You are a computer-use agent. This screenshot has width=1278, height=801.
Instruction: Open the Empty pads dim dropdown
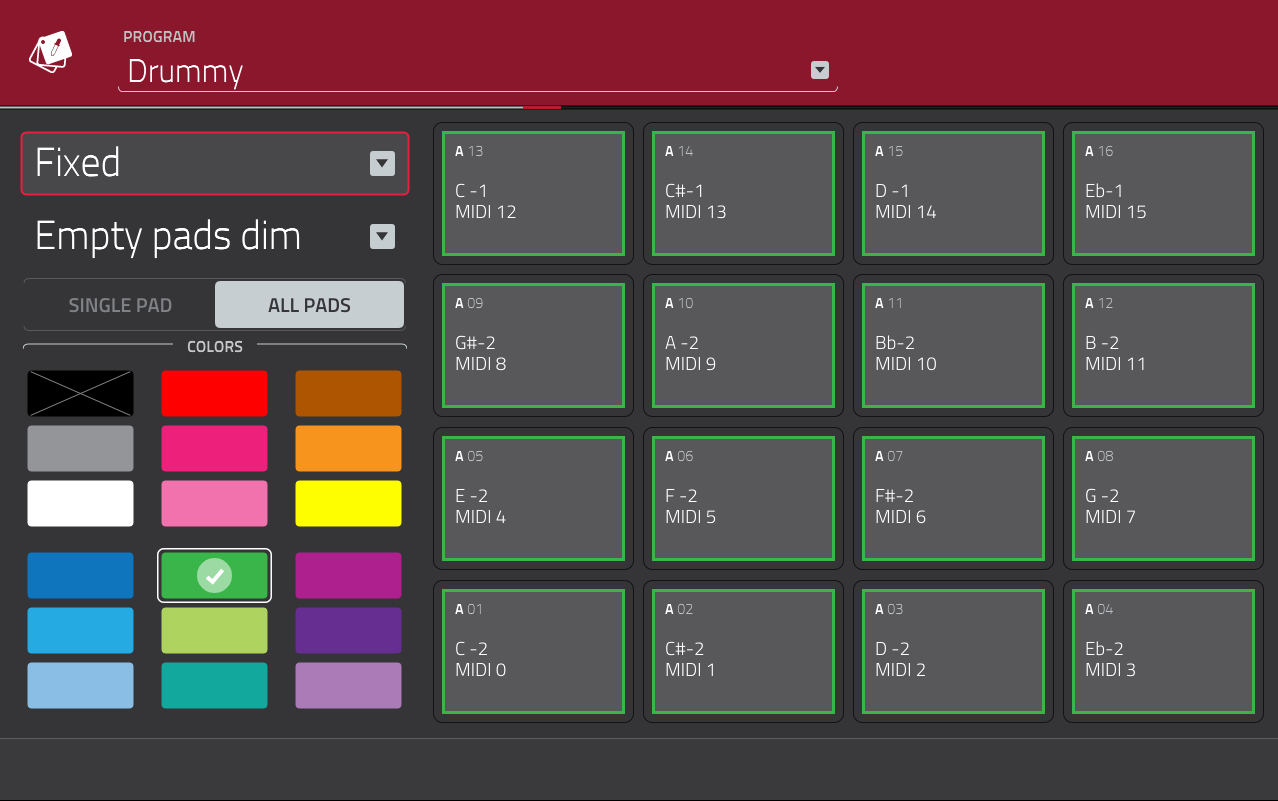[381, 236]
